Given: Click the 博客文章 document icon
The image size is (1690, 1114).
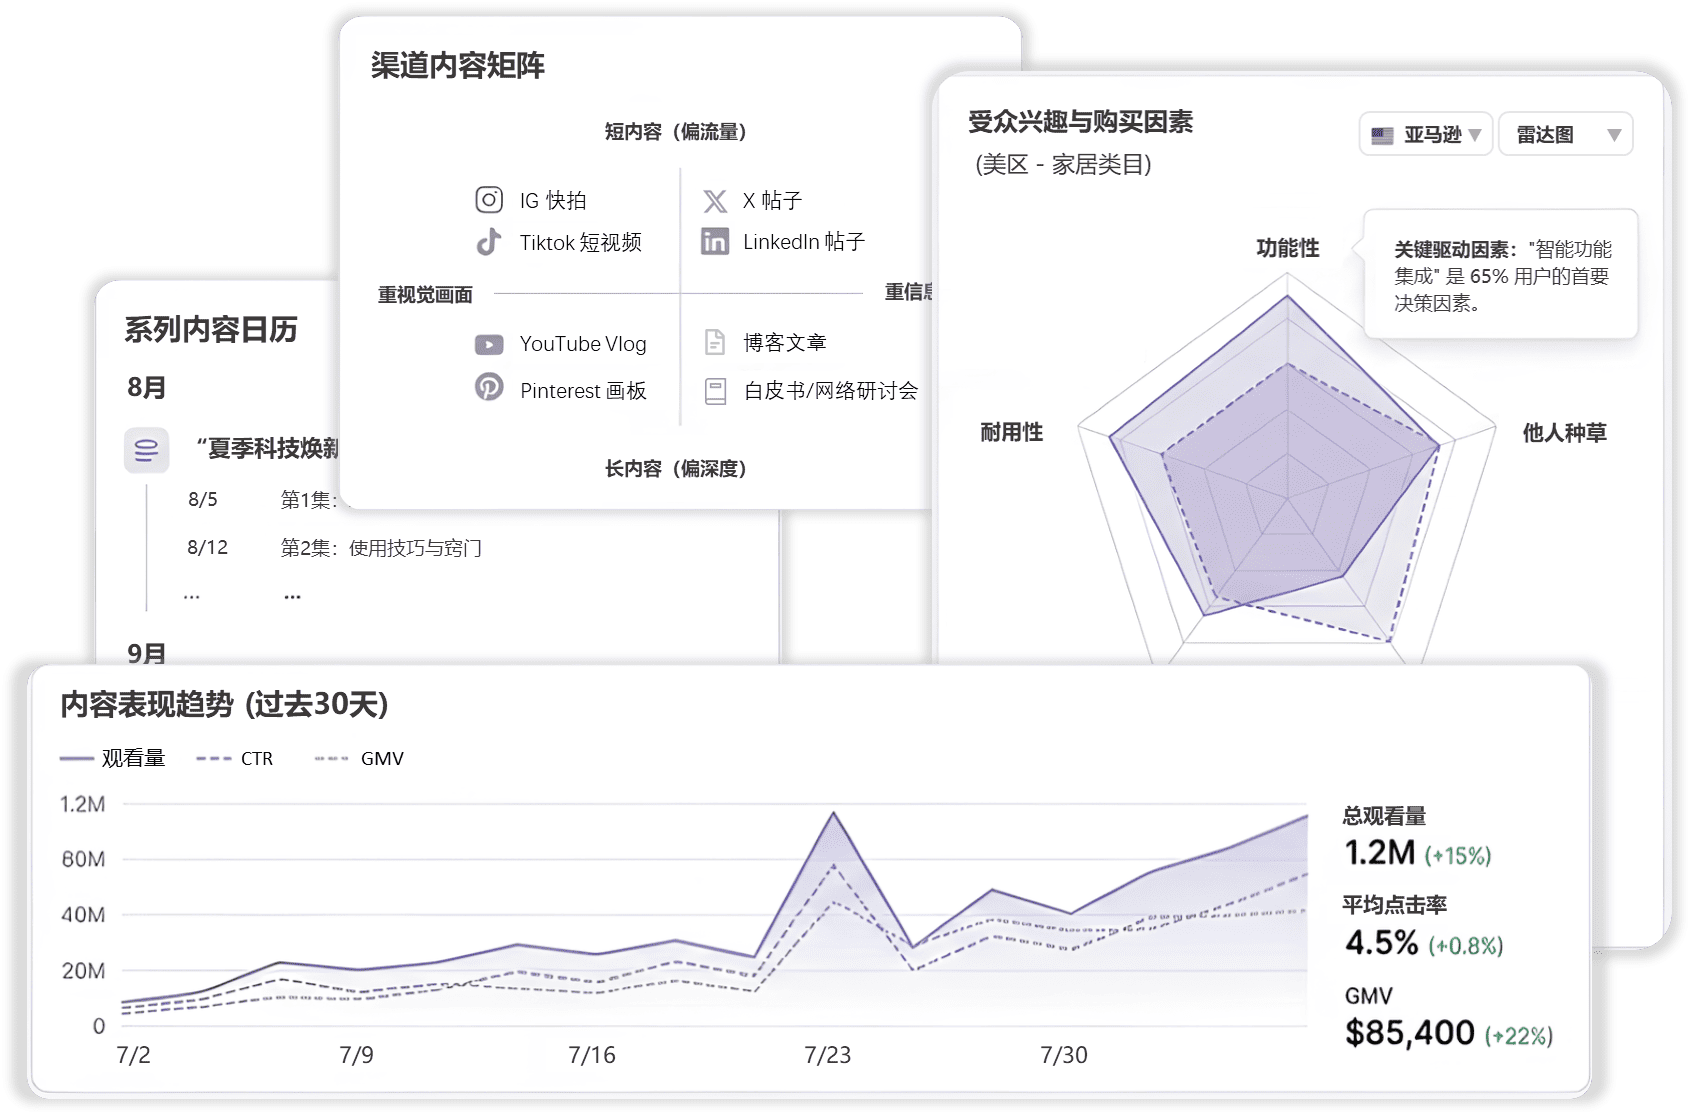Looking at the screenshot, I should [714, 342].
